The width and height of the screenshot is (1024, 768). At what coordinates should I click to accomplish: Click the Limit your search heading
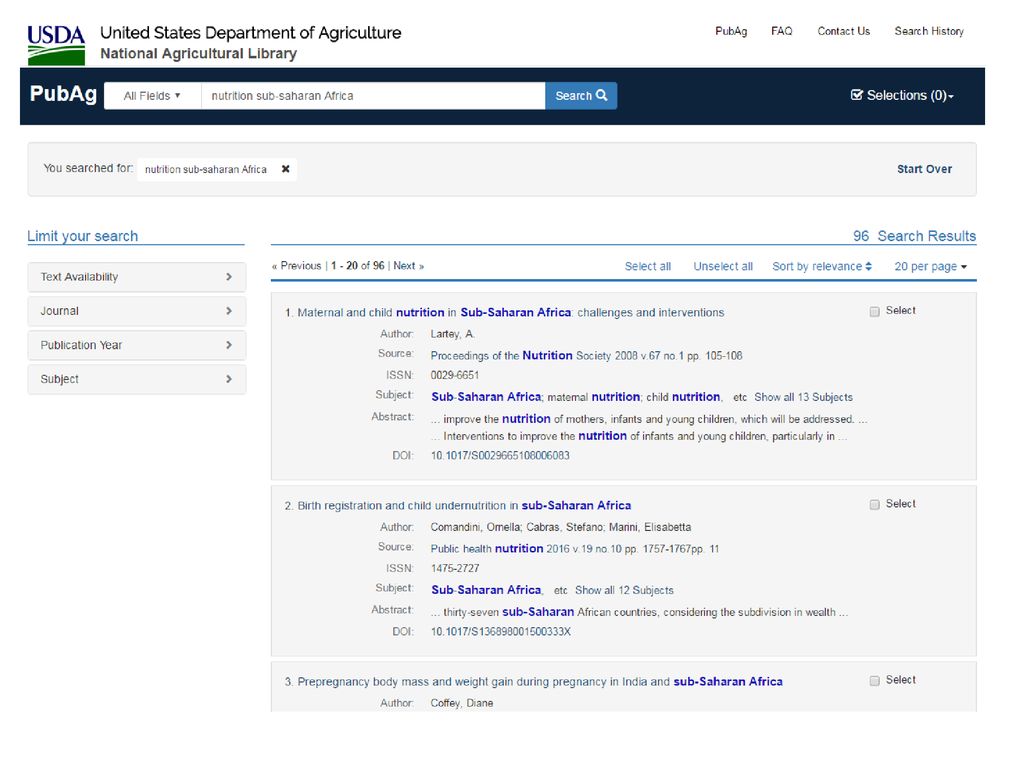(x=83, y=236)
